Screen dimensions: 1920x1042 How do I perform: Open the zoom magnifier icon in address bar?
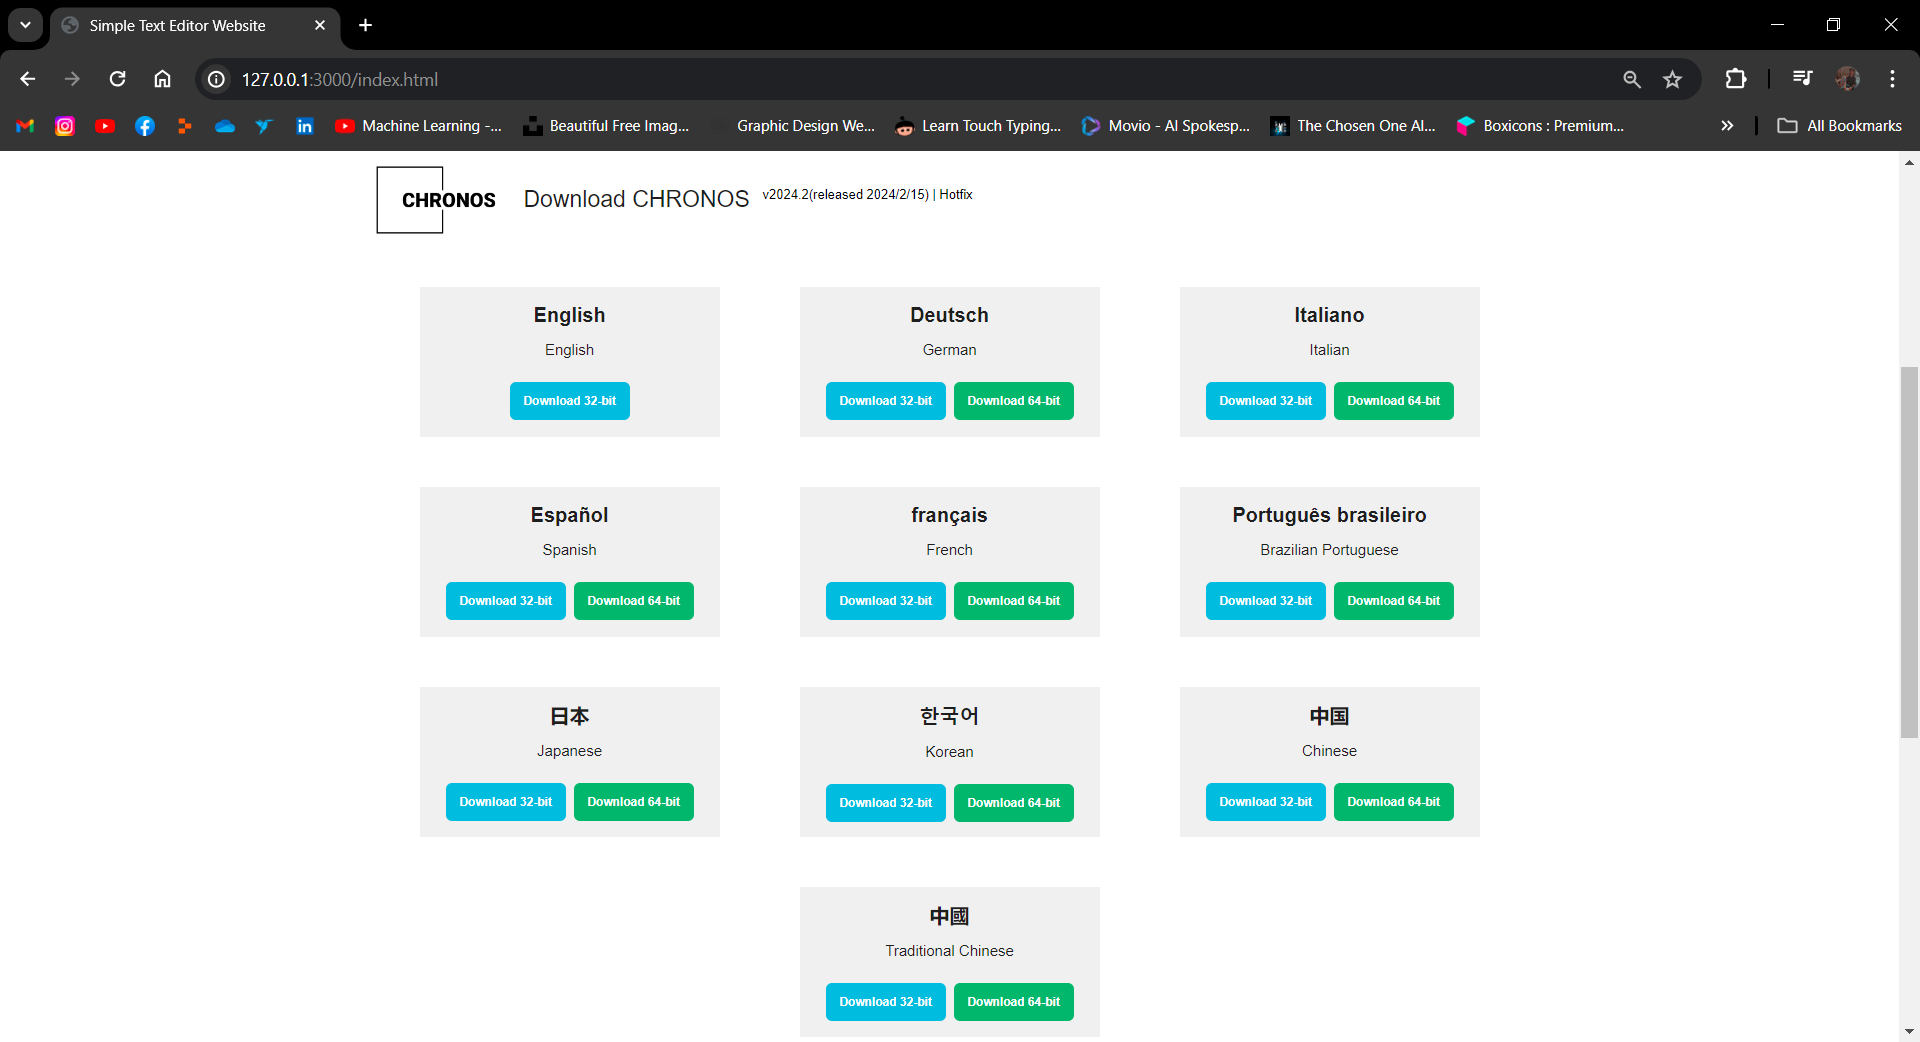coord(1632,79)
